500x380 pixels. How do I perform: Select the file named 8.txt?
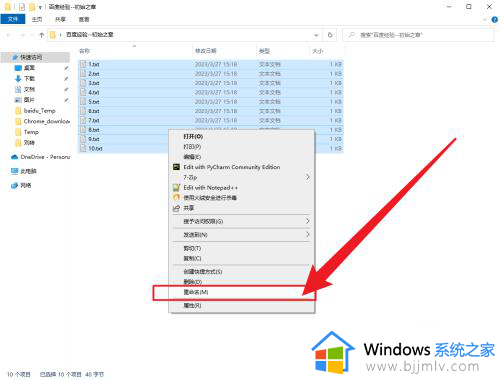[94, 130]
